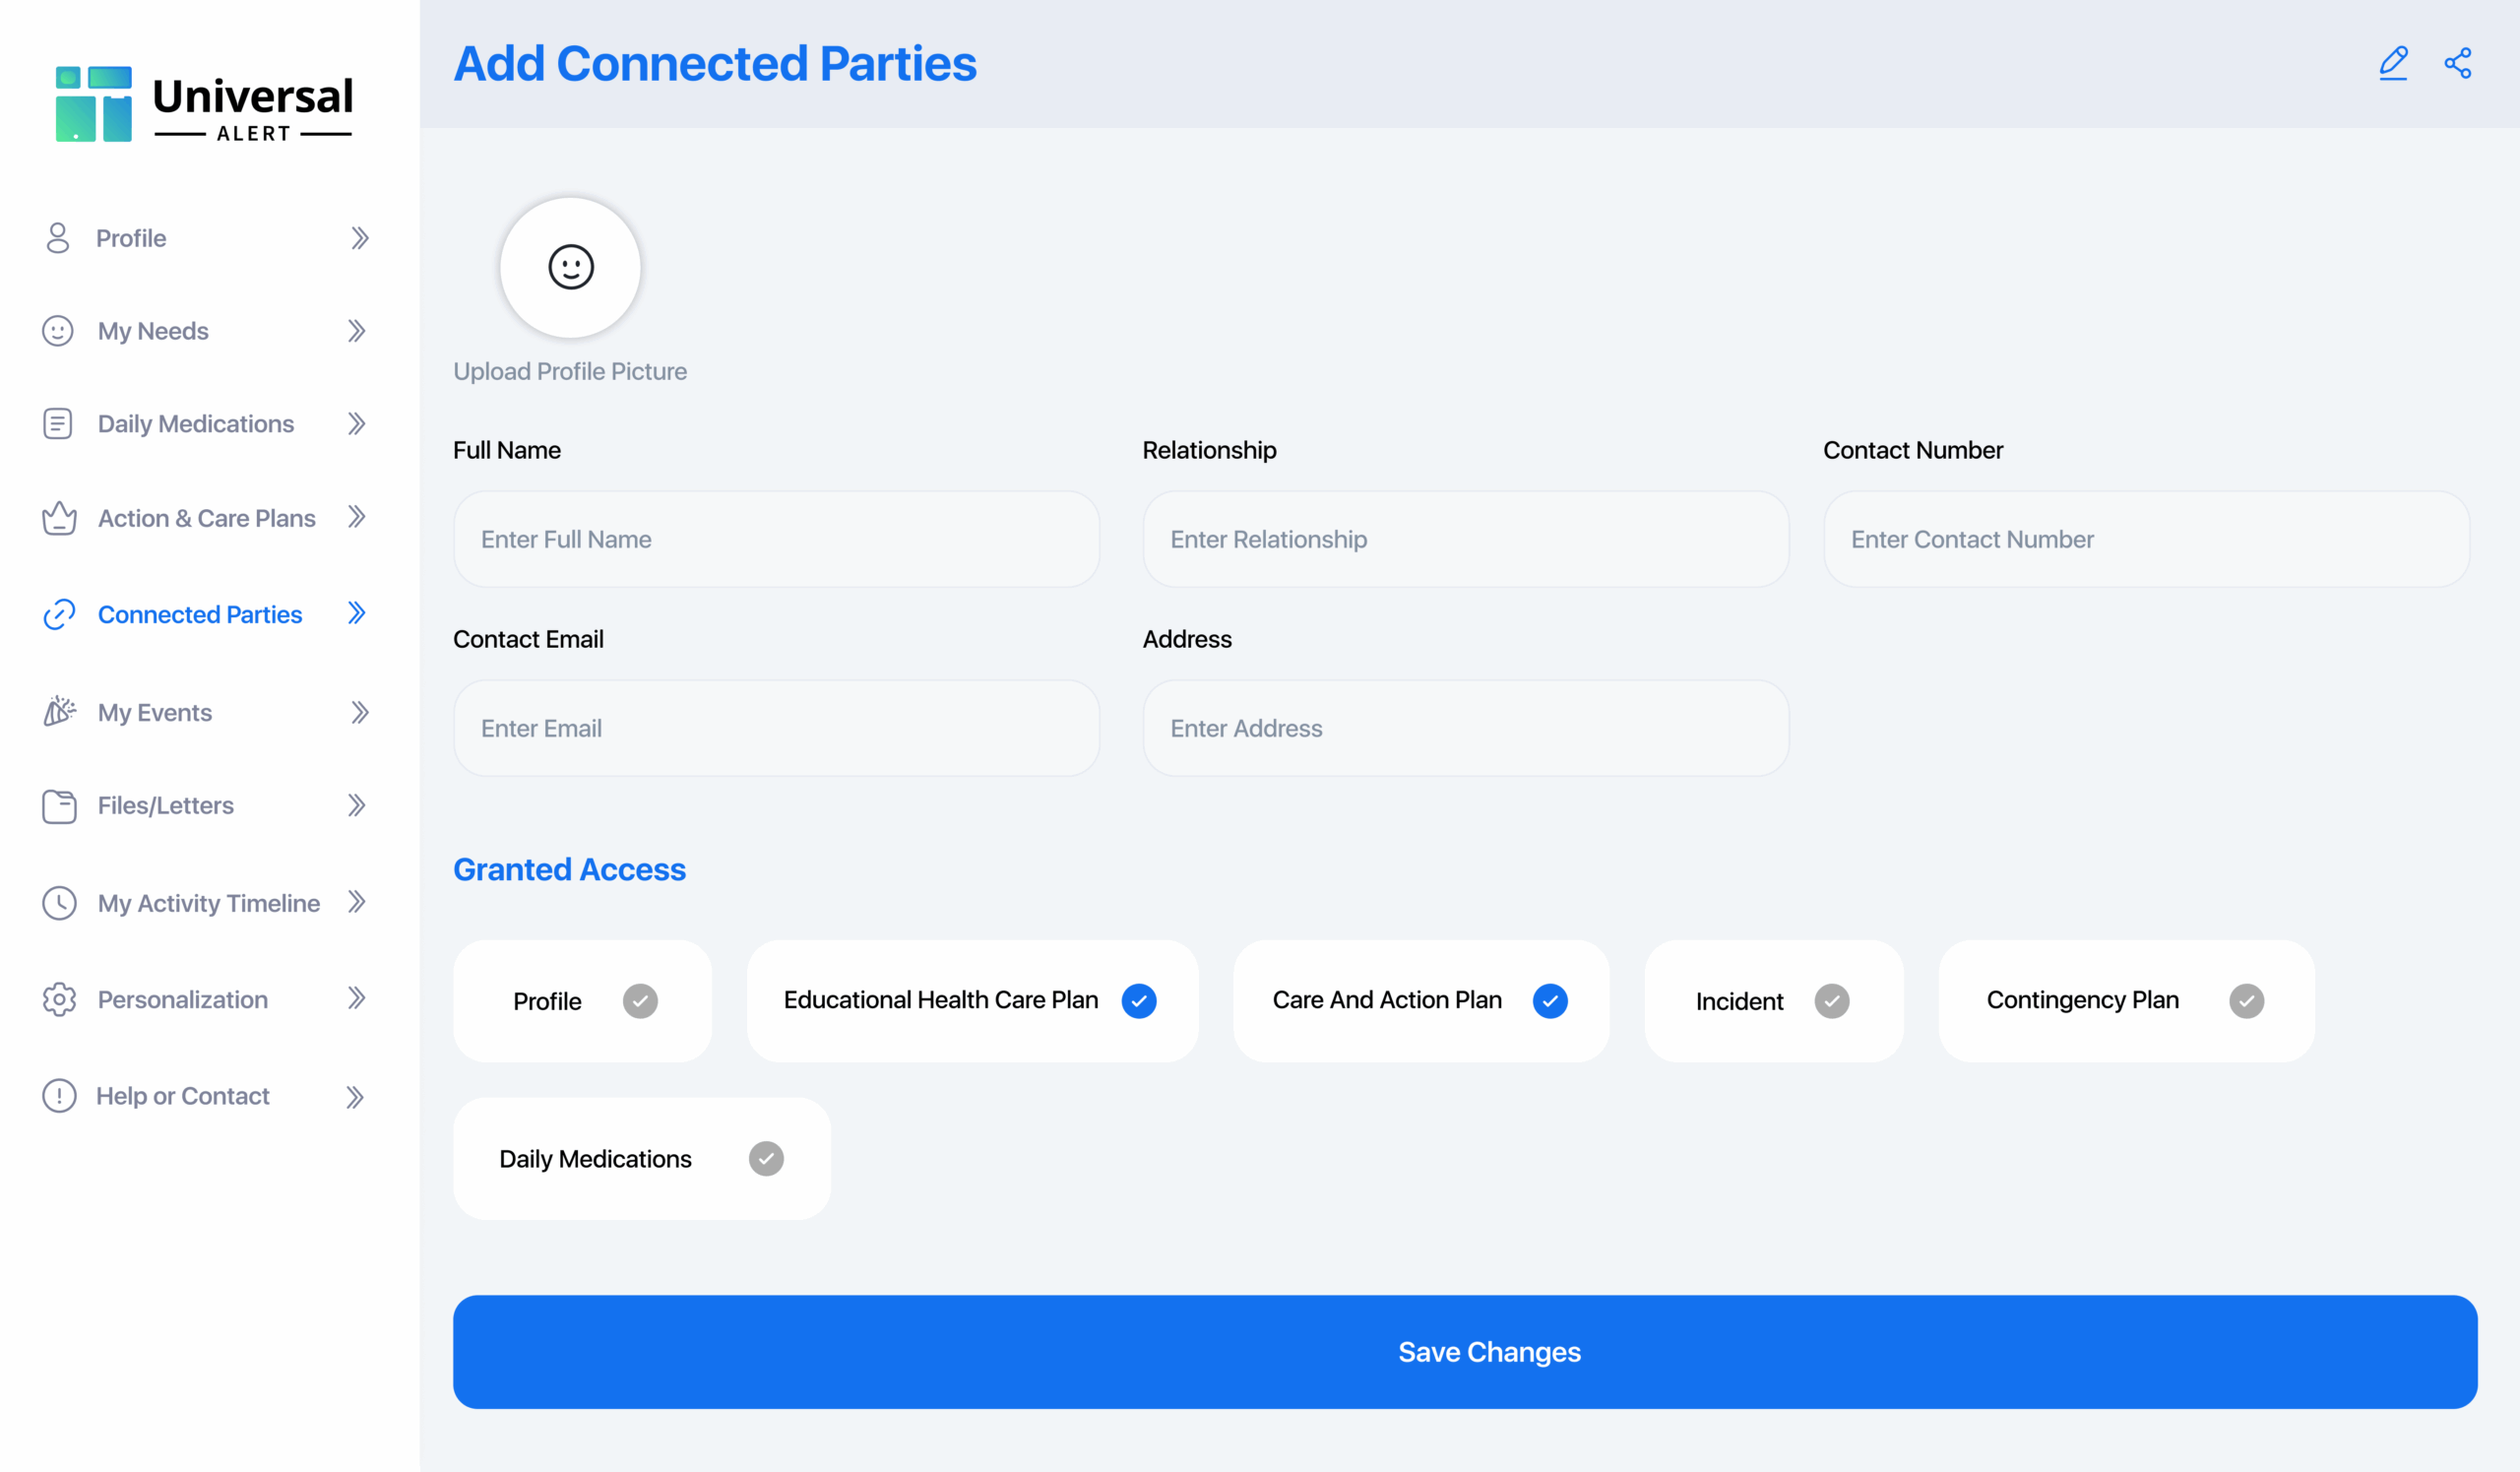This screenshot has height=1472, width=2520.
Task: Enable Profile access checkmark
Action: (640, 1000)
